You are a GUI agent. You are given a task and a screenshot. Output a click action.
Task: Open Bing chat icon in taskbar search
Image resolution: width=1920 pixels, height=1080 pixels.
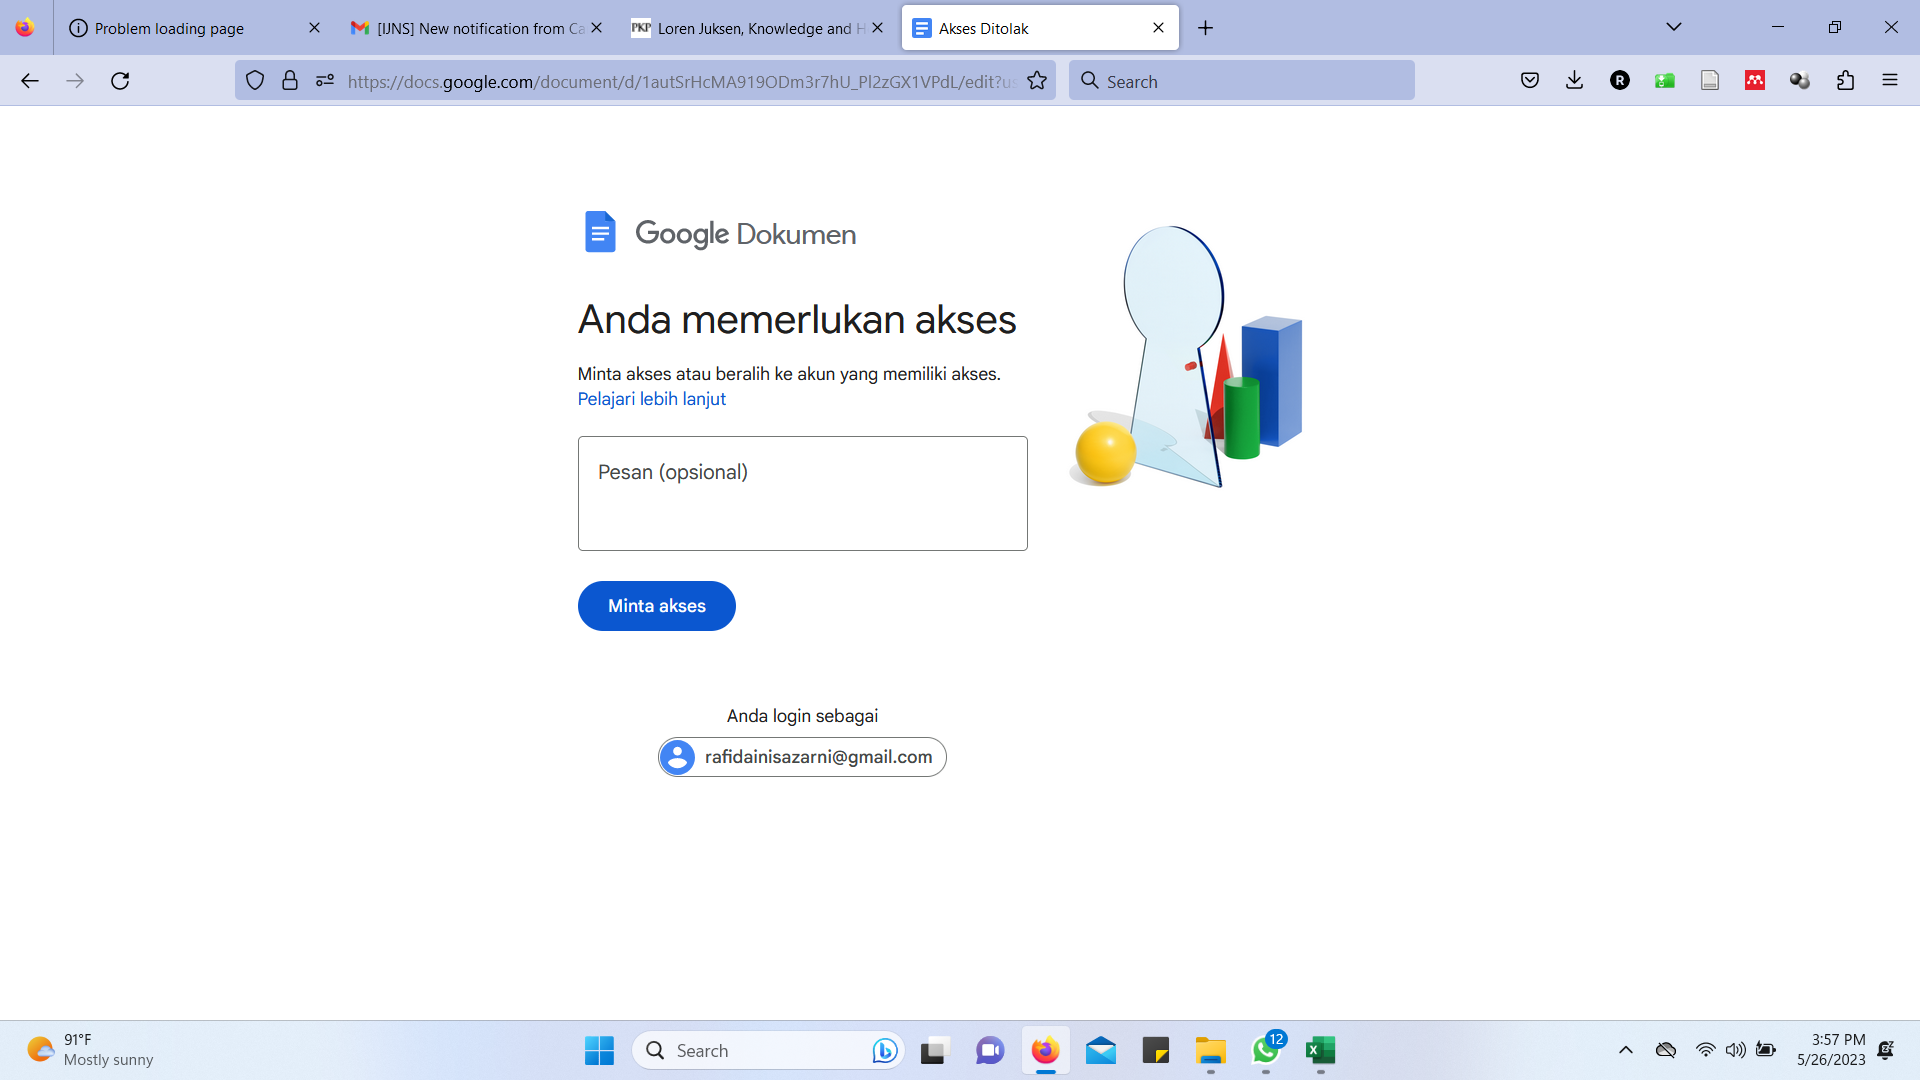[884, 1051]
